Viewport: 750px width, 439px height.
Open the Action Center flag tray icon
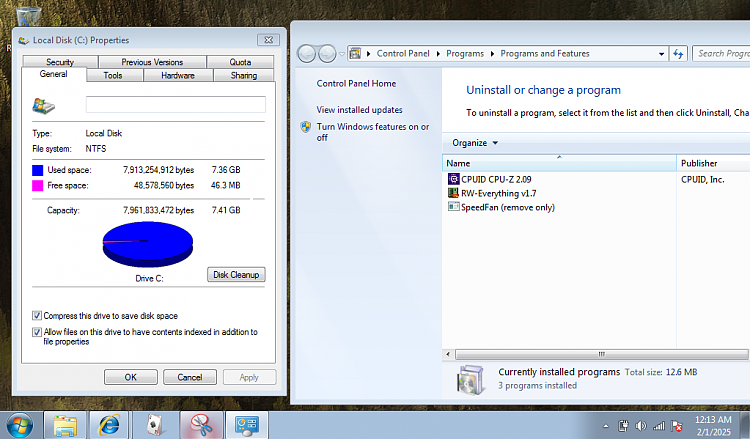676,426
